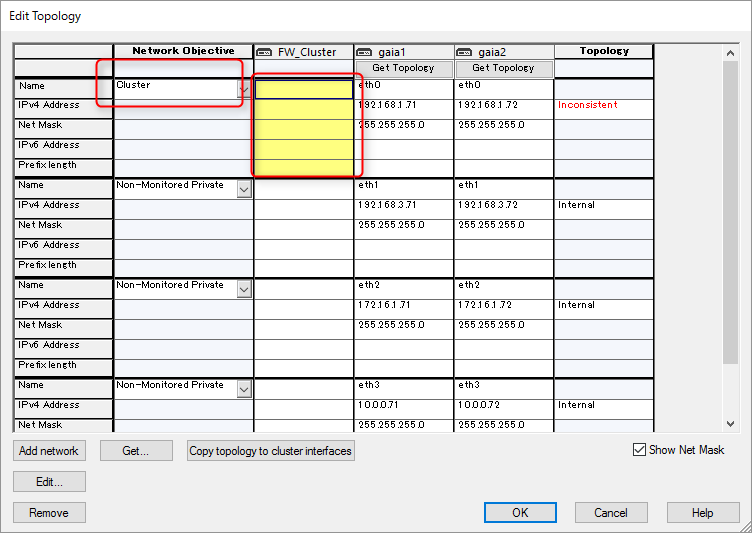The height and width of the screenshot is (533, 752).
Task: Select gaia1 eth1 name cell
Action: 404,189
